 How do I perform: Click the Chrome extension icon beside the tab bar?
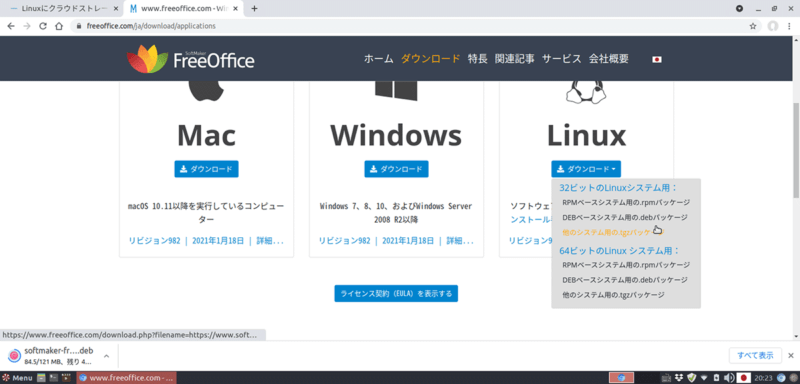740,9
